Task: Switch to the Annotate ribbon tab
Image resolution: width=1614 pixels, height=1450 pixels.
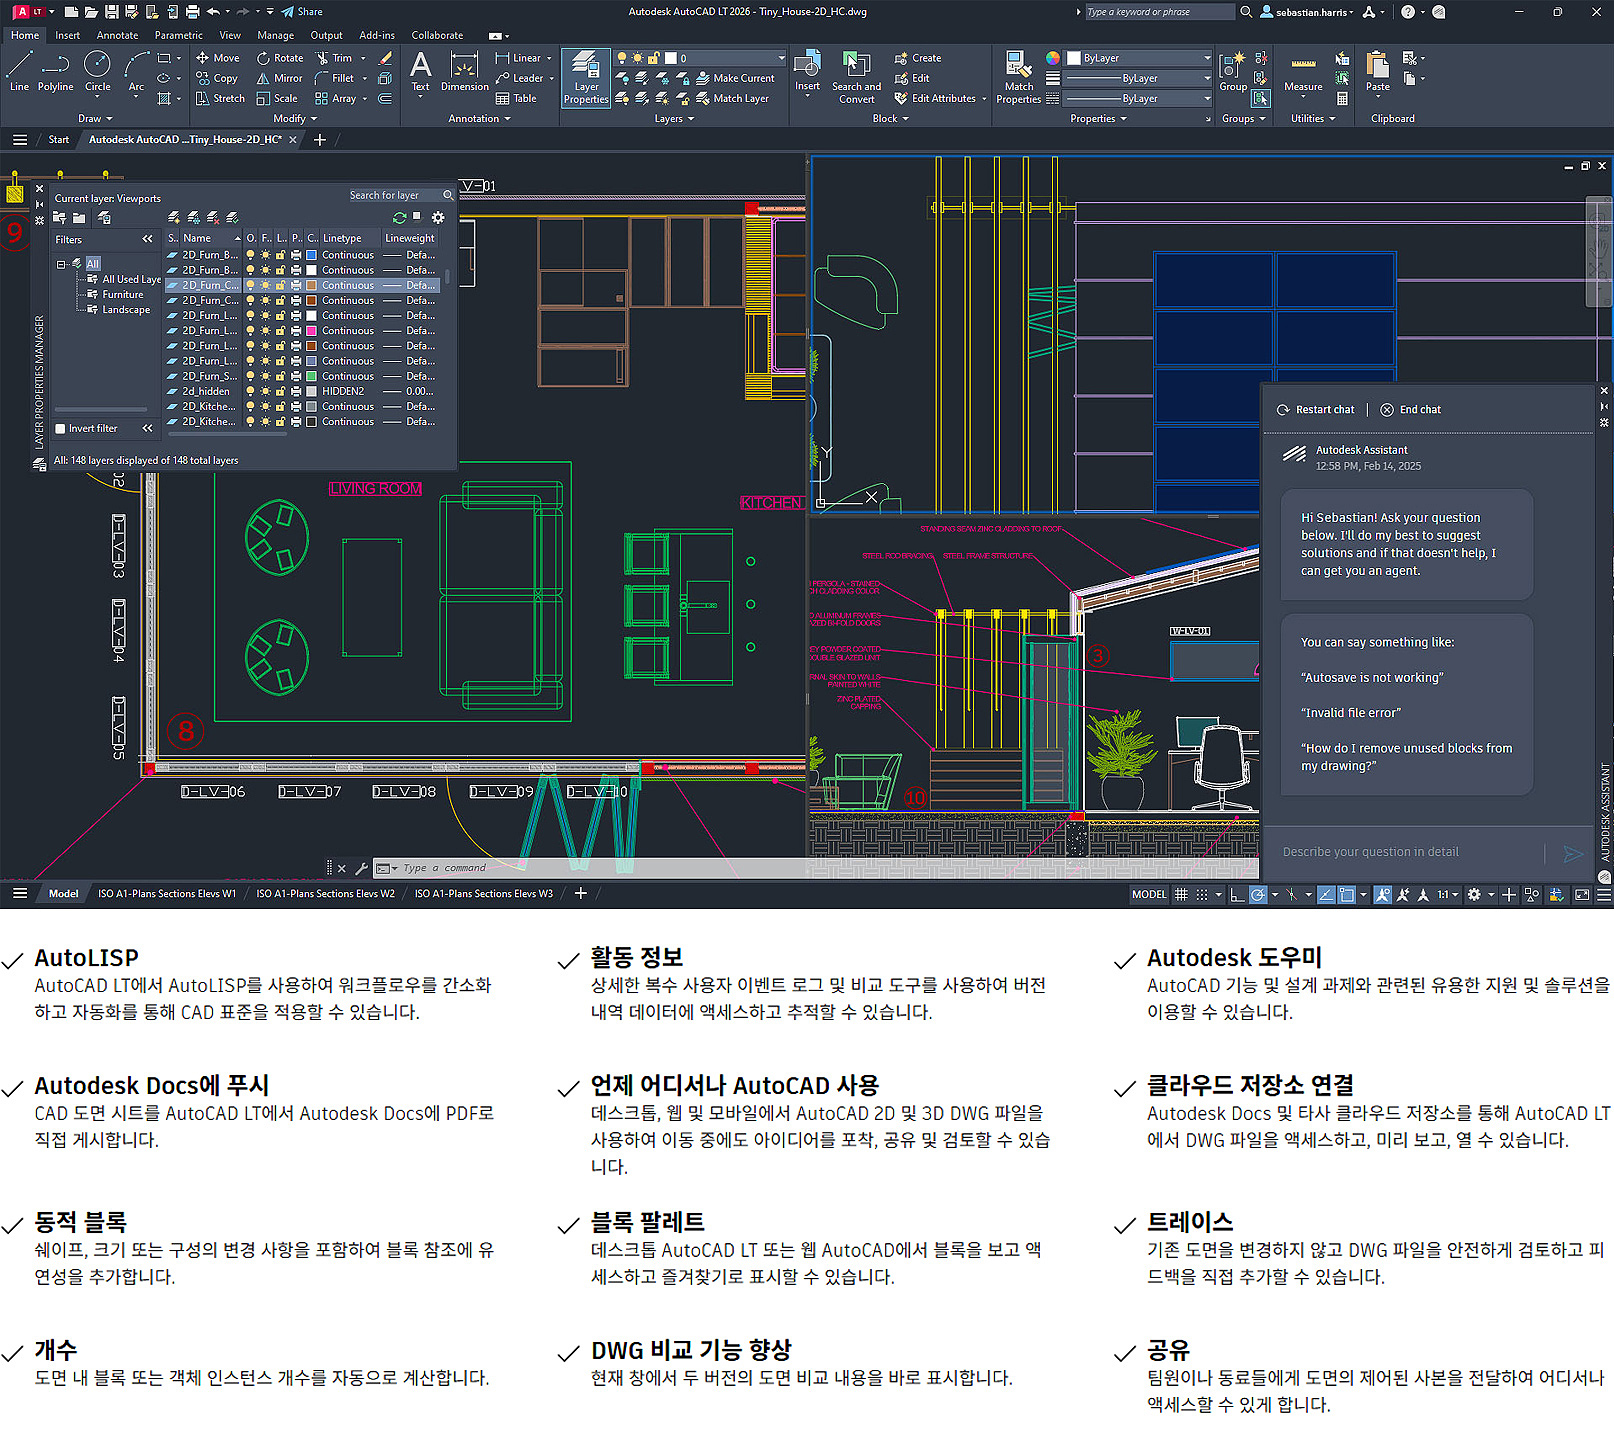Action: pos(117,34)
